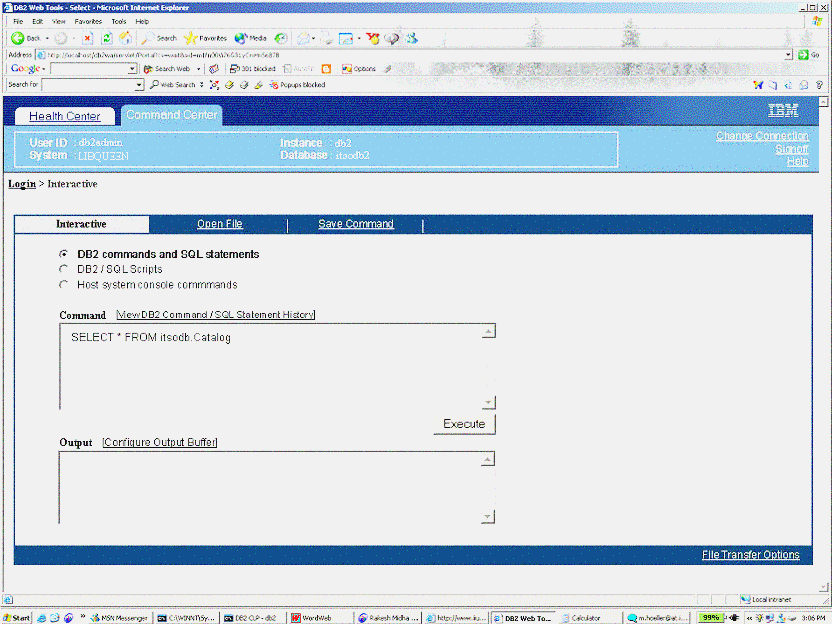The image size is (832, 624).
Task: Click the Stop loading icon
Action: pos(88,38)
